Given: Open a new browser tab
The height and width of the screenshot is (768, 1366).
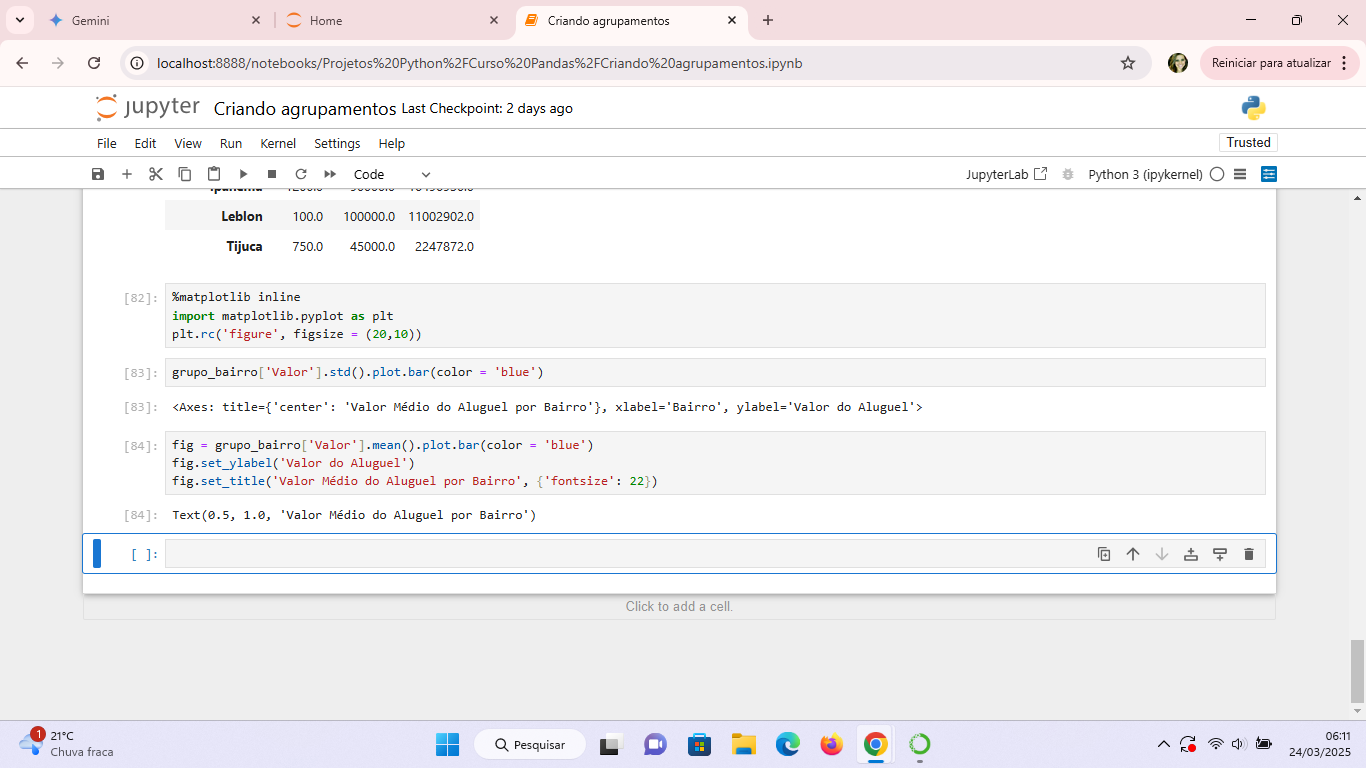Looking at the screenshot, I should pyautogui.click(x=768, y=20).
